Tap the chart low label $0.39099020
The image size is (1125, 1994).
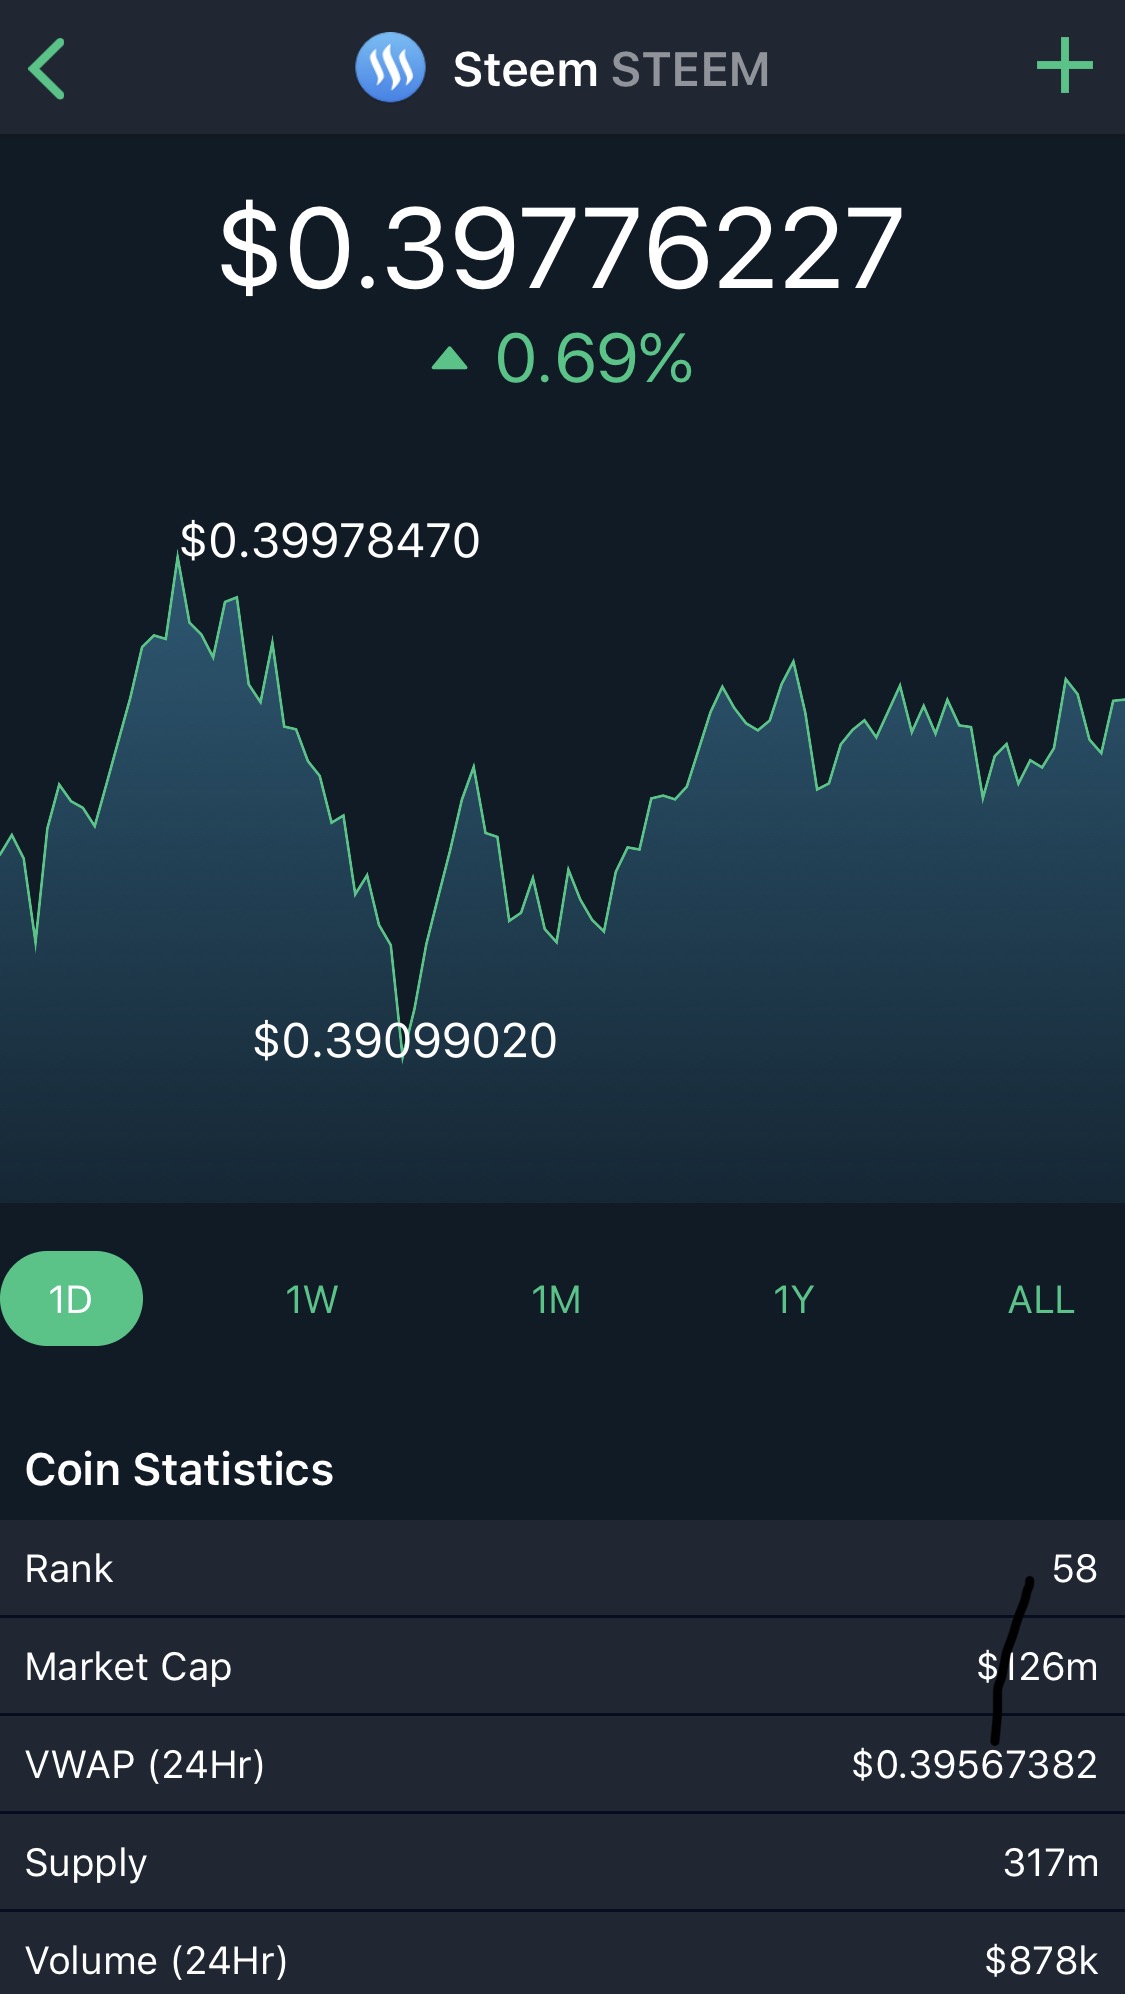pos(405,1041)
